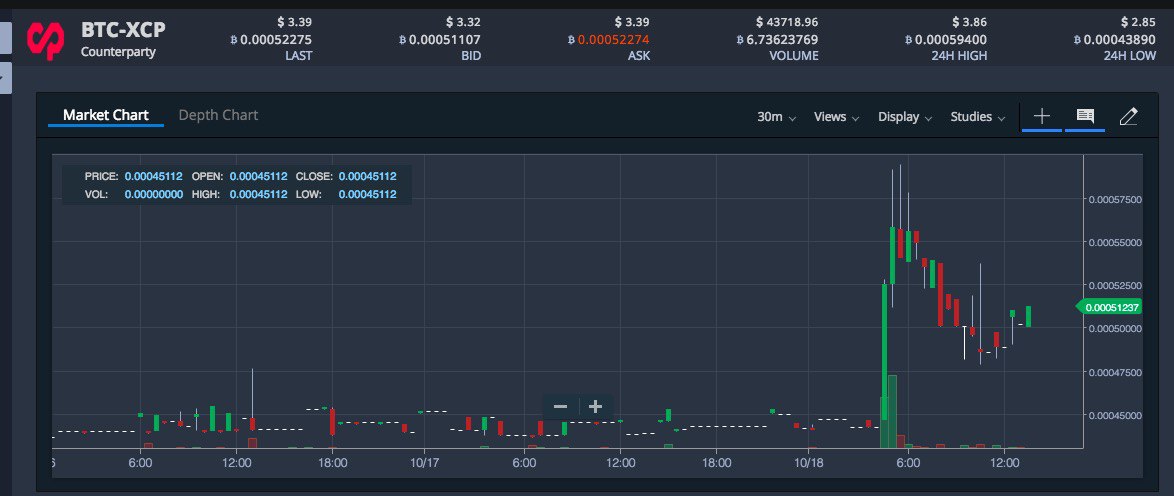
Task: Toggle the crosshair plus tool
Action: (1041, 116)
